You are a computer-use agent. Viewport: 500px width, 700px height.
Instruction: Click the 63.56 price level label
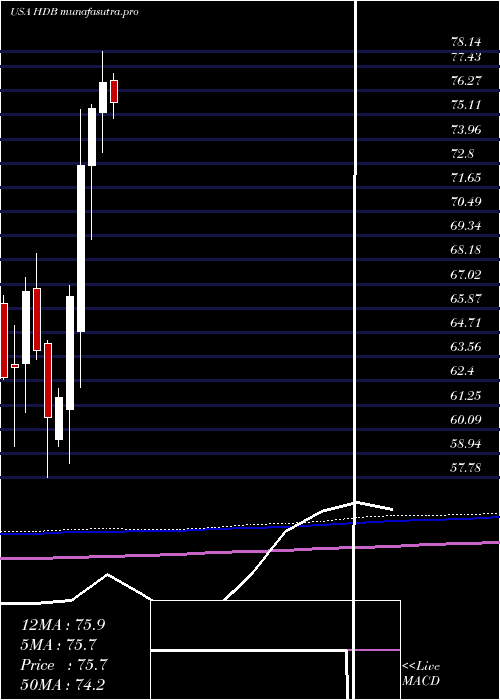point(466,346)
